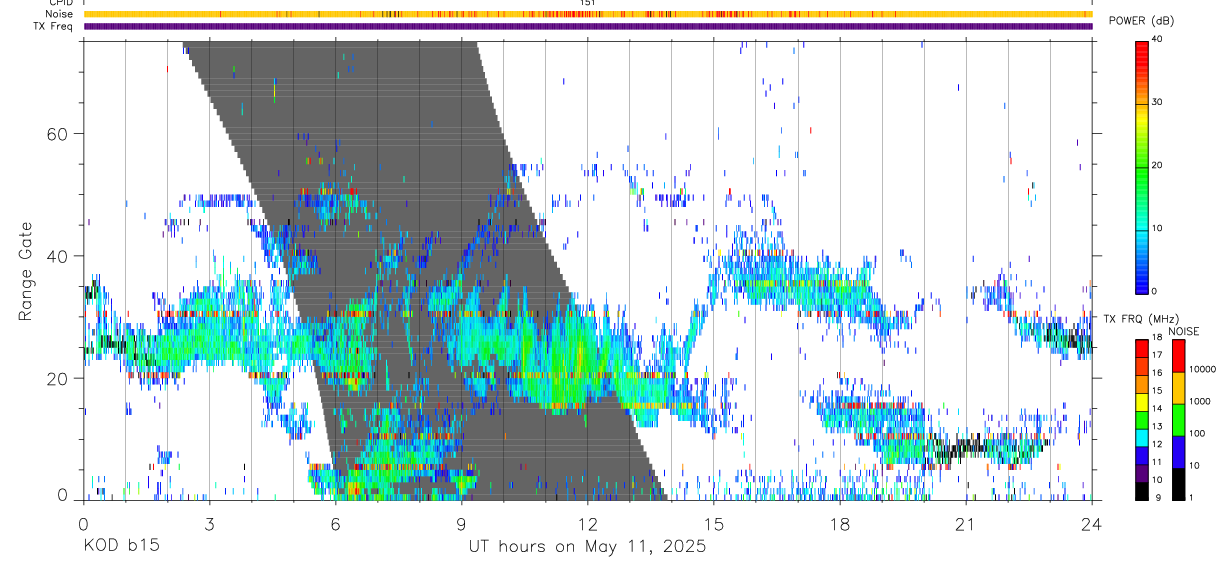The width and height of the screenshot is (1228, 567).
Task: Click the NOISE colorbar
Action: (x=1178, y=419)
